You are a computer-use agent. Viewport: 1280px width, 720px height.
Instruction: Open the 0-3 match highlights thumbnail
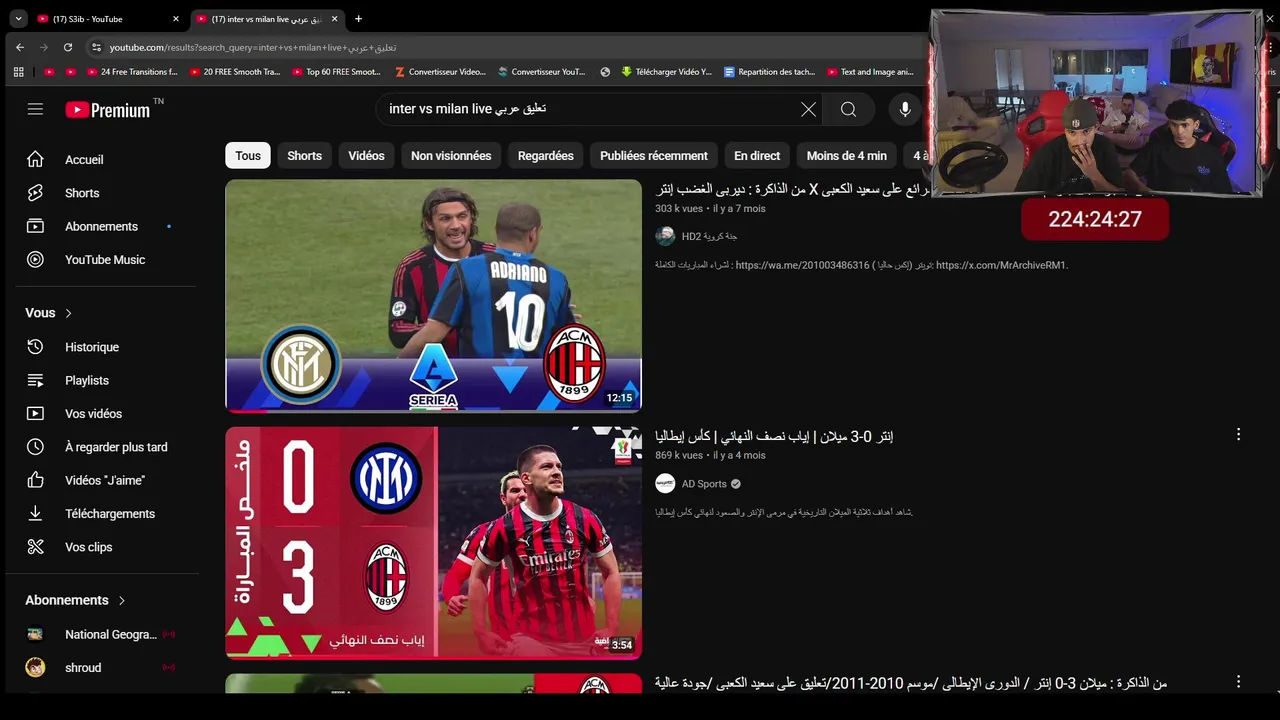coord(433,543)
